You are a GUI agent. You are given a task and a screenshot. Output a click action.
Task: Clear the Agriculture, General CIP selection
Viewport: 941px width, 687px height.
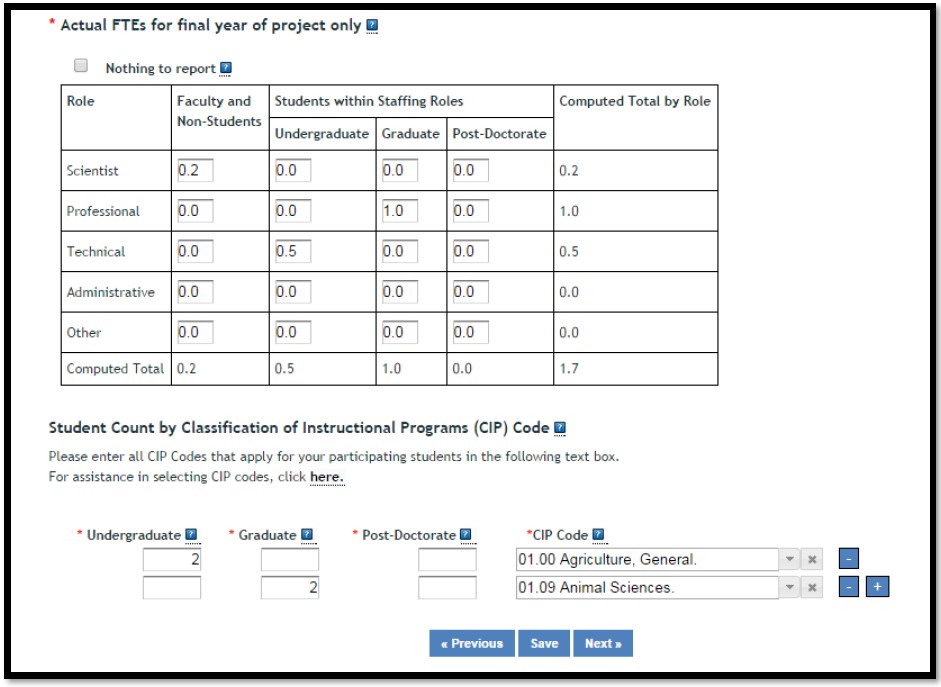click(813, 560)
